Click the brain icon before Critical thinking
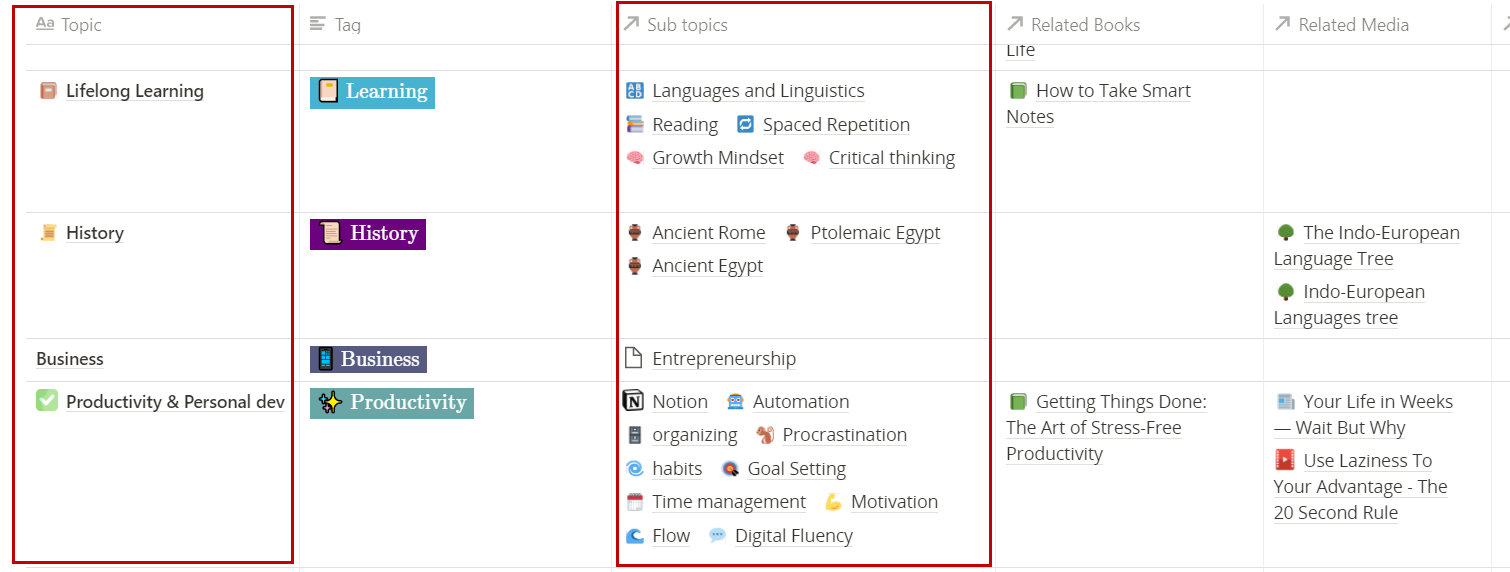This screenshot has height=572, width=1510. click(x=811, y=158)
